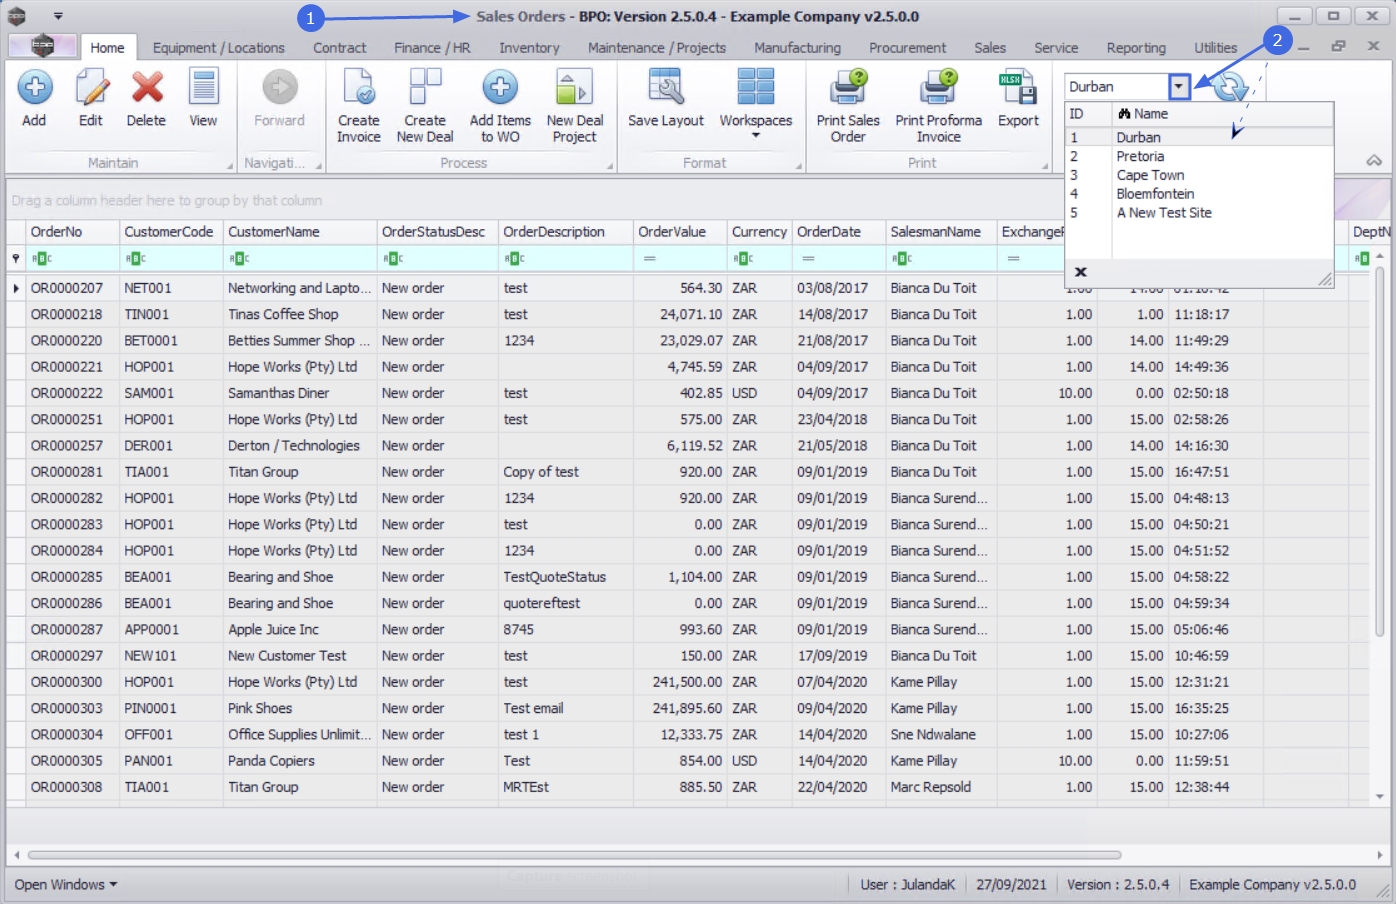Export the grid using the Export icon

[x=1018, y=88]
